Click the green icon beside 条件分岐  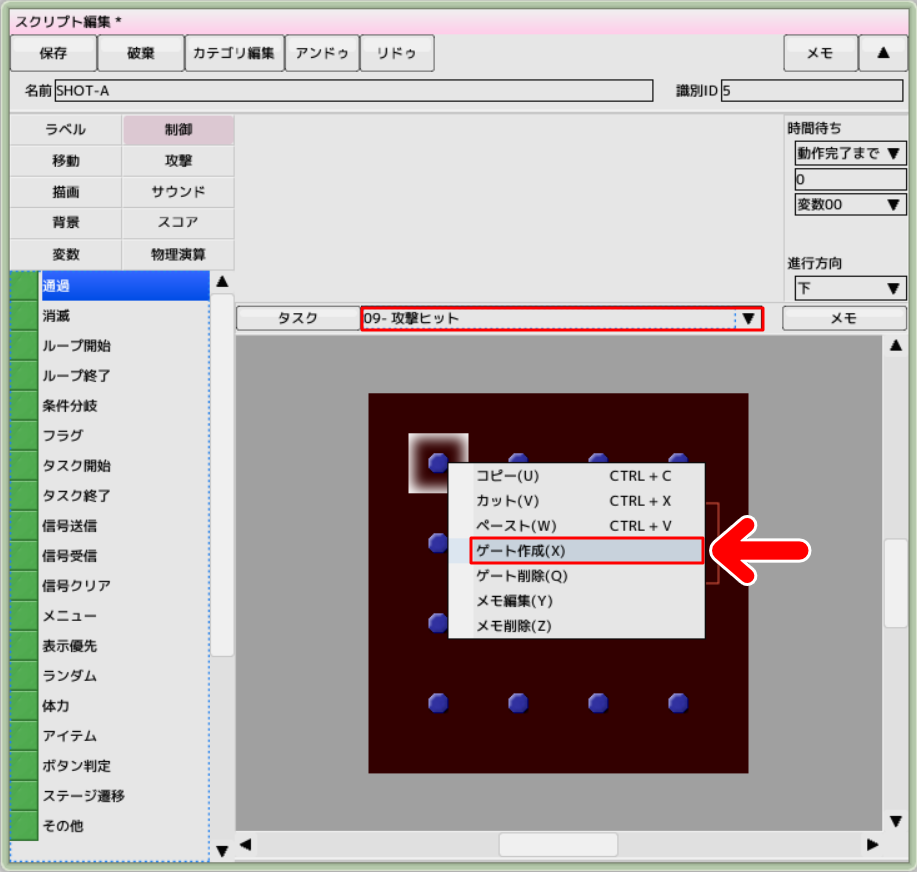[x=24, y=406]
